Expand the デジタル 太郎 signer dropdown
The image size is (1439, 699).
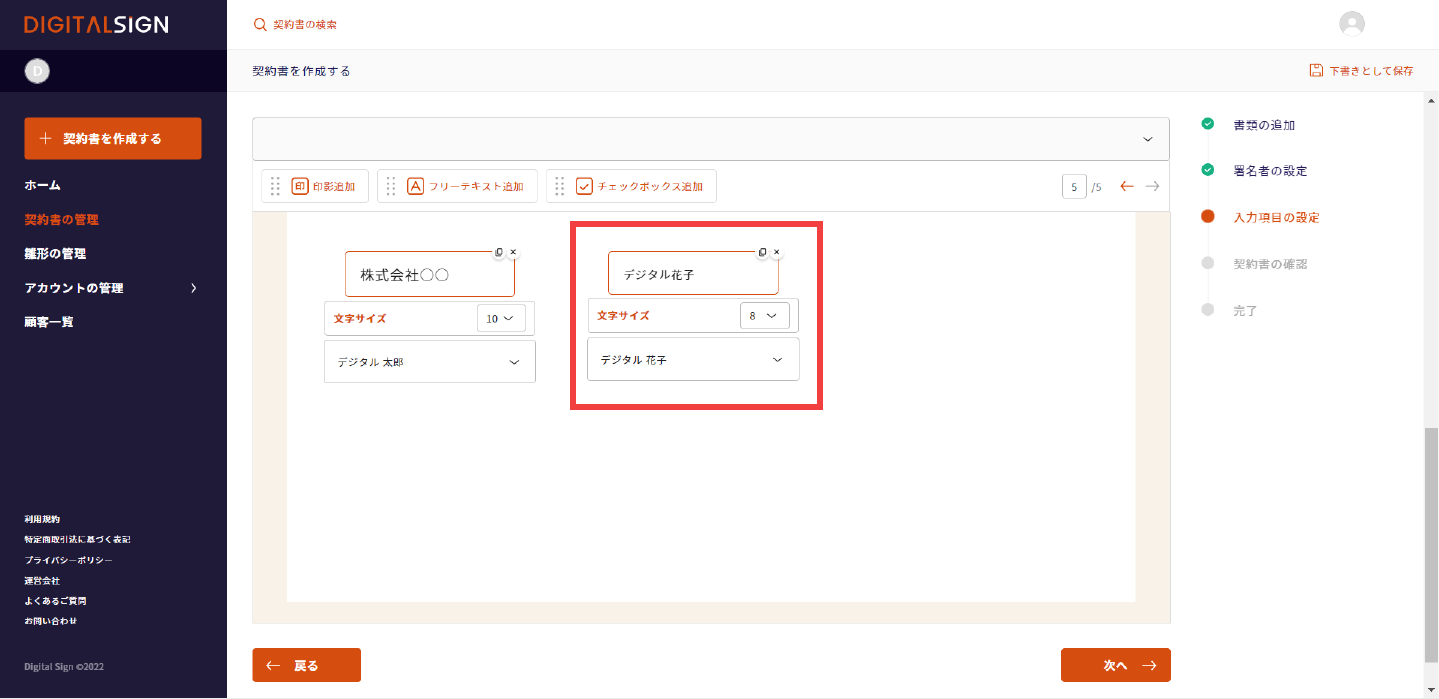(x=514, y=362)
